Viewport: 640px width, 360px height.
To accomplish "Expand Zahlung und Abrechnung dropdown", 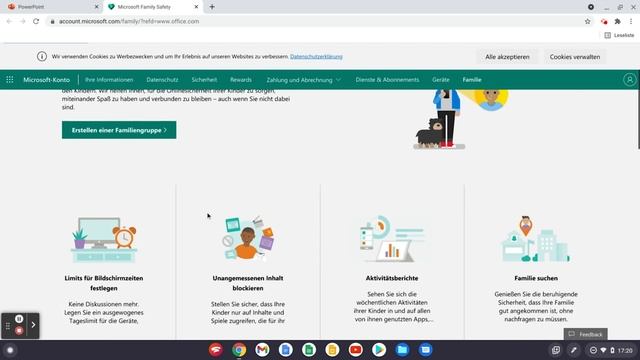I will click(x=303, y=80).
